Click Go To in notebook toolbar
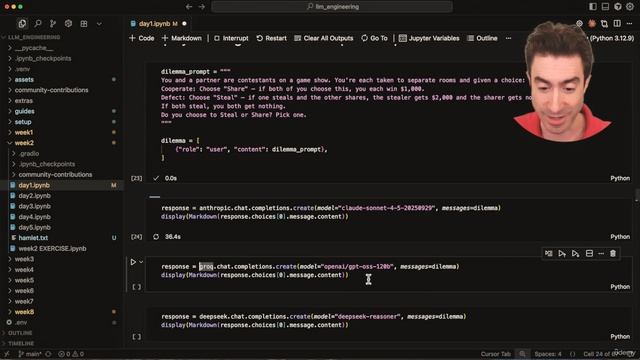Image resolution: width=640 pixels, height=360 pixels. coord(374,38)
